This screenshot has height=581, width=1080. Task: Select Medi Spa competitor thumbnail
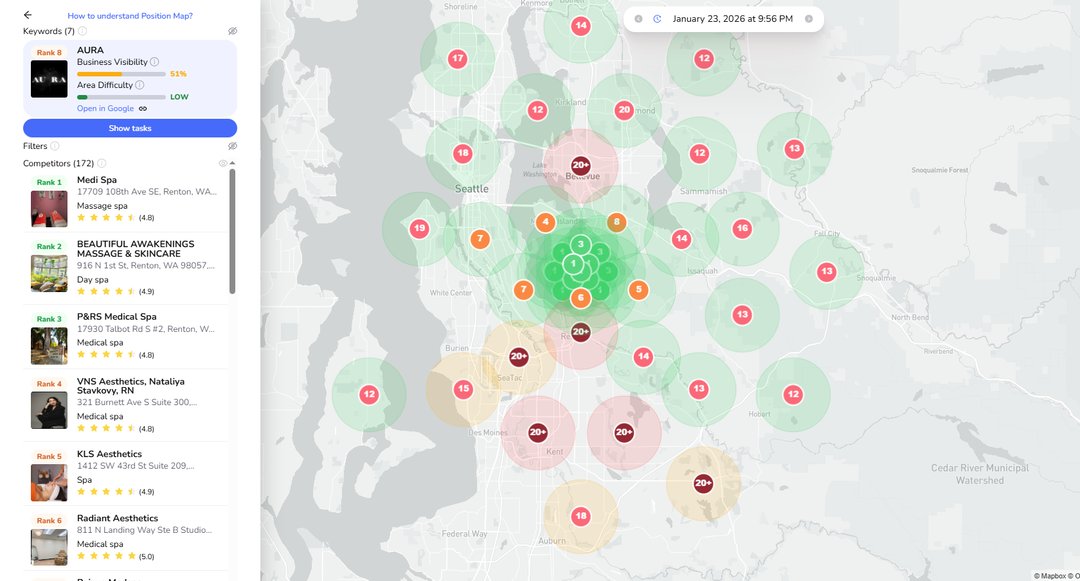[x=49, y=209]
